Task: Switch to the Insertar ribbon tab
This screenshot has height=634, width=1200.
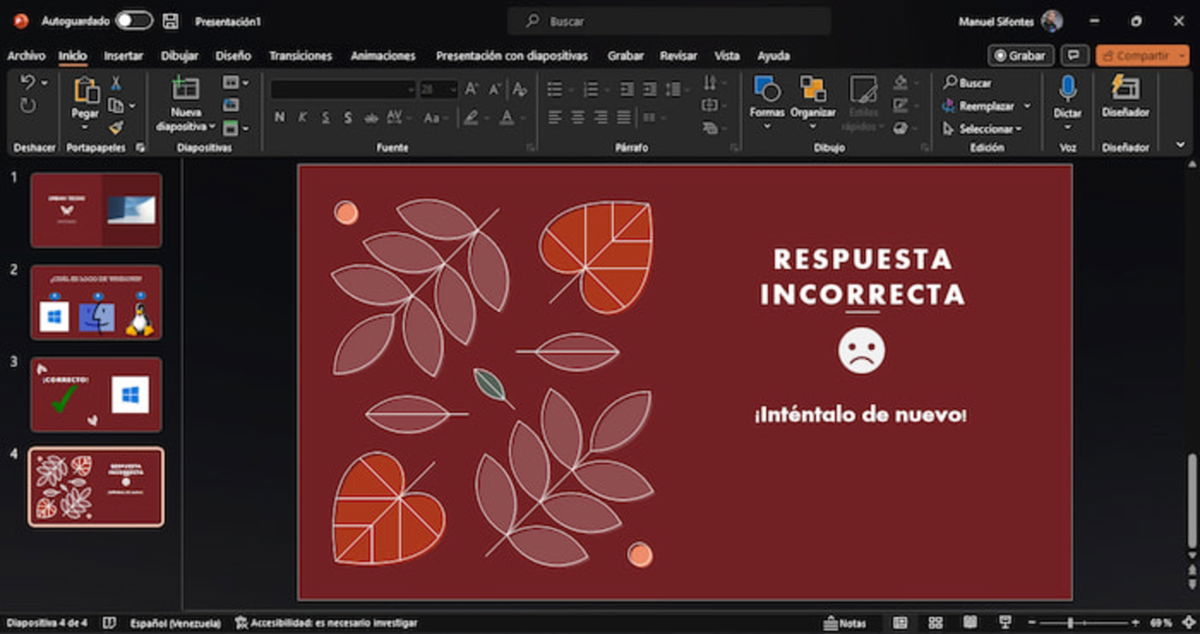Action: 123,56
